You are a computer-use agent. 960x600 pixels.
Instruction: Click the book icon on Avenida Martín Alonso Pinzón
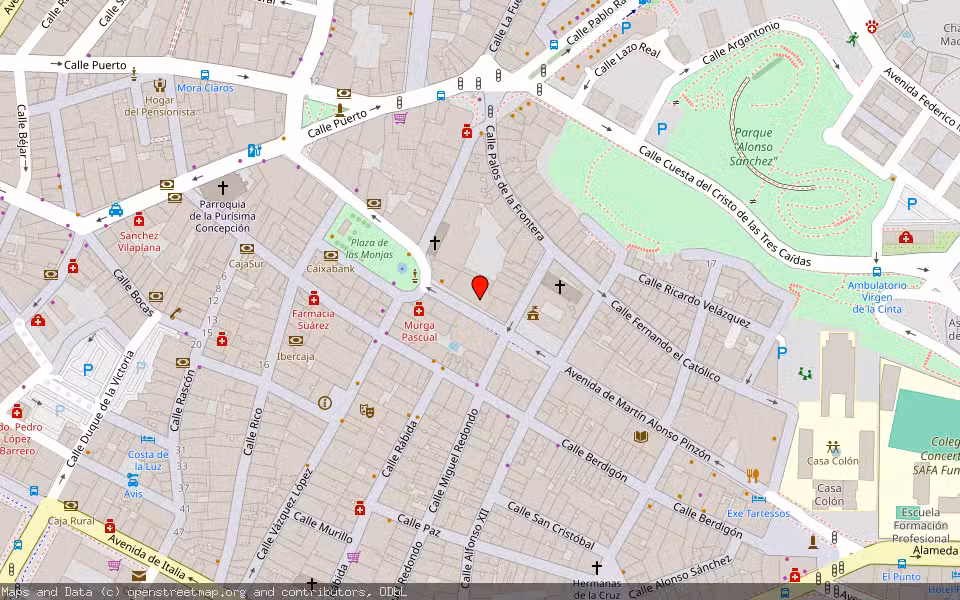coord(640,437)
